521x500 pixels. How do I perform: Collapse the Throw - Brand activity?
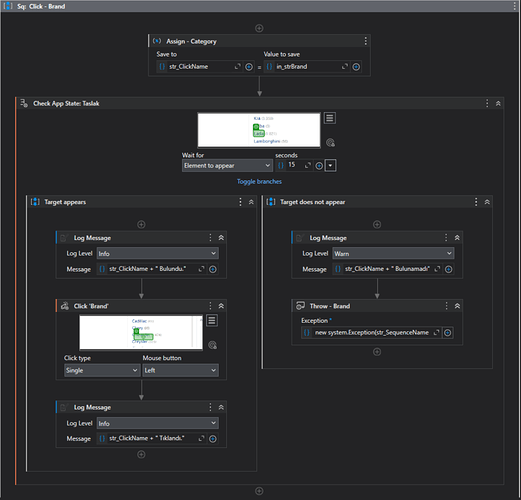[x=457, y=306]
